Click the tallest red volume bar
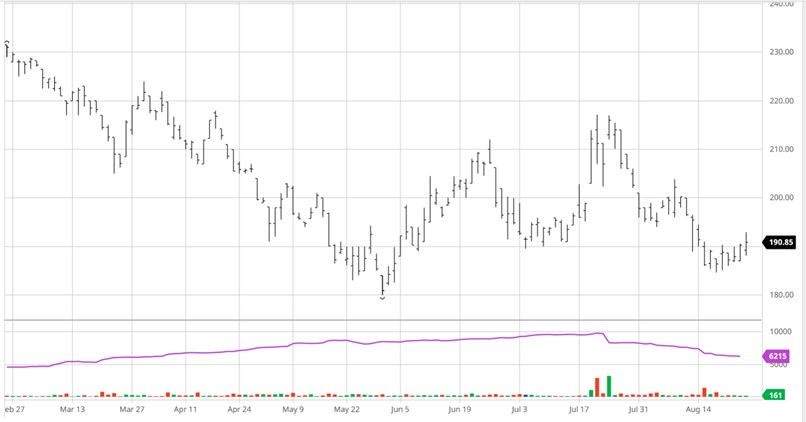806x422 pixels. (x=597, y=388)
